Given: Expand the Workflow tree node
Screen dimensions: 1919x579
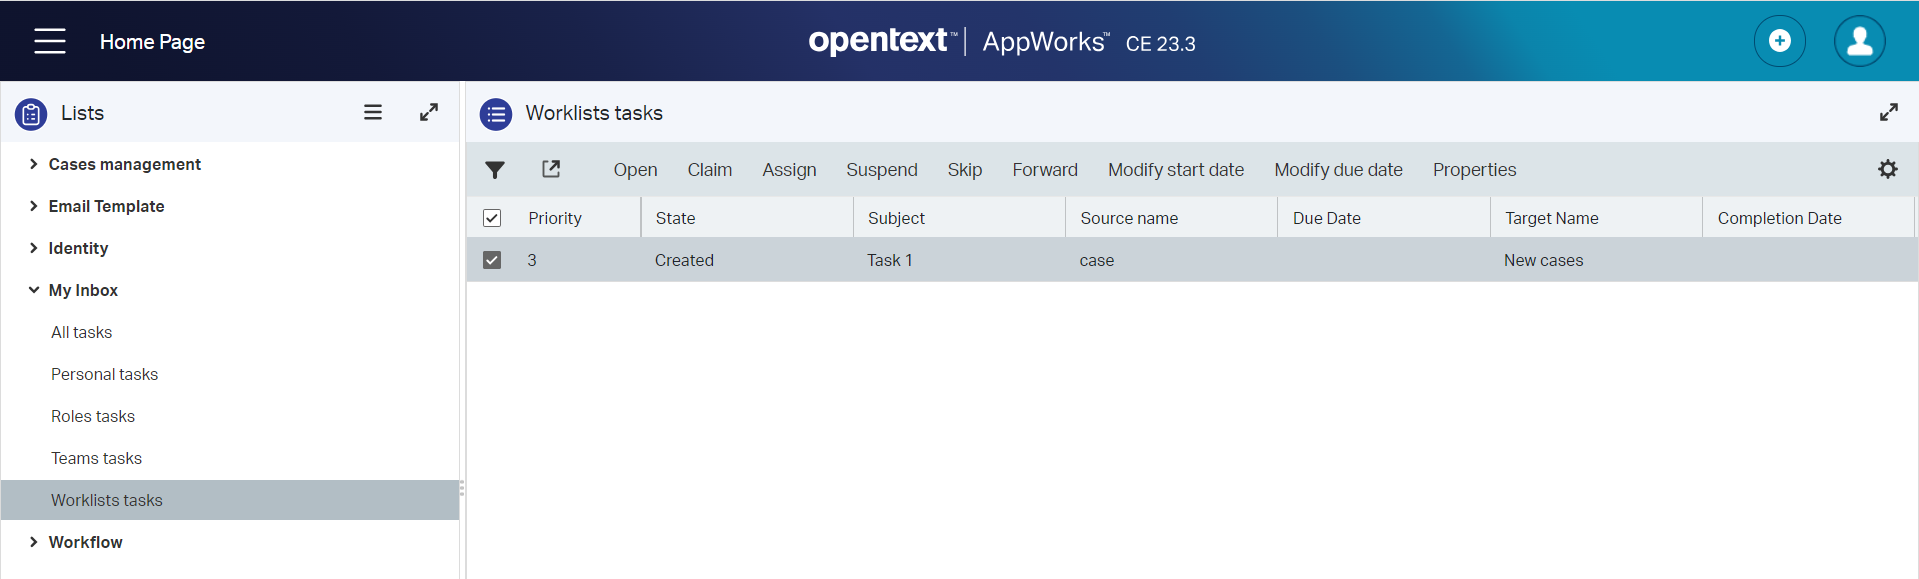Looking at the screenshot, I should click(x=34, y=542).
